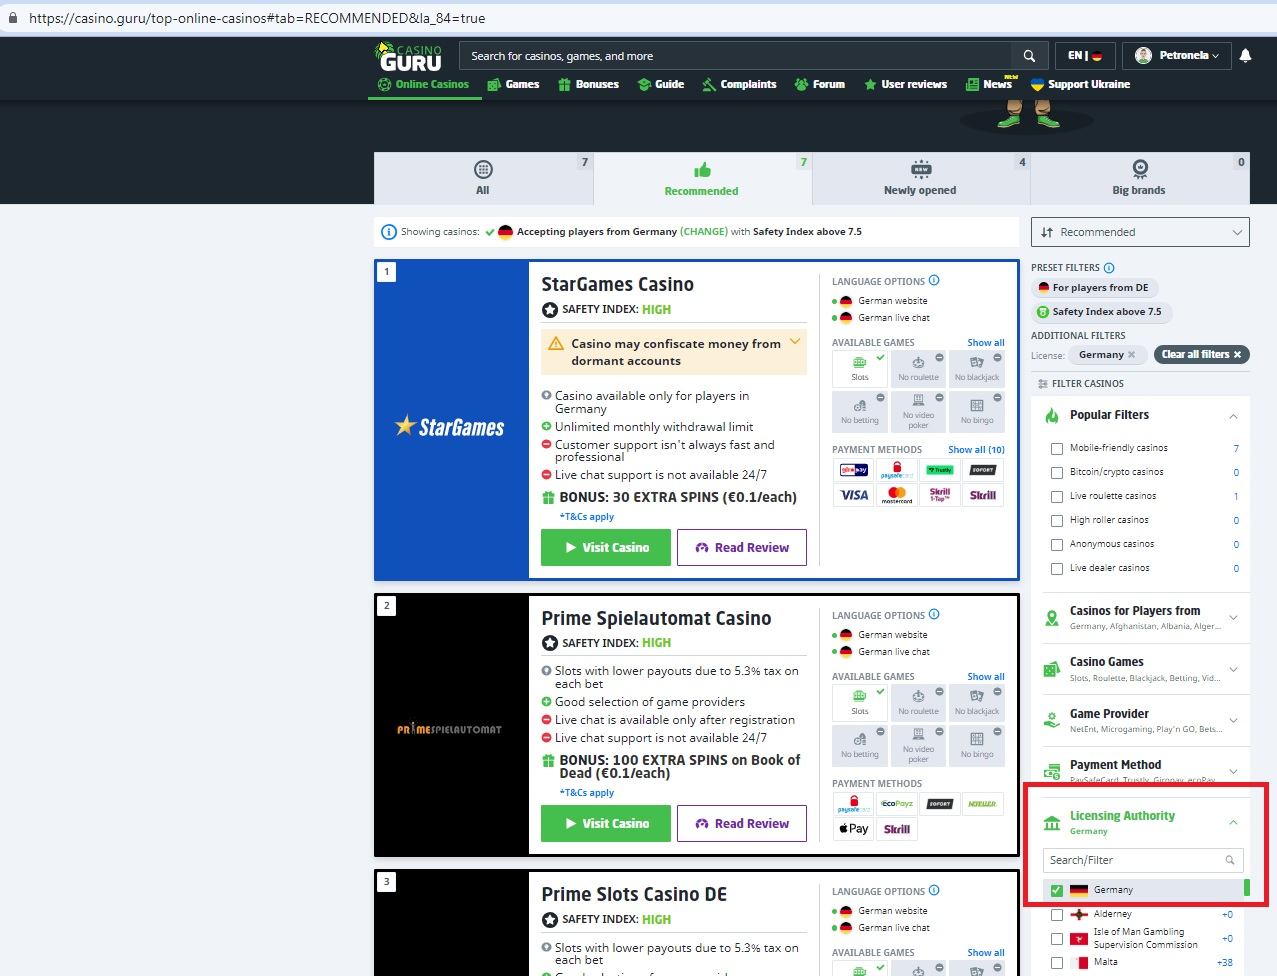Screen dimensions: 1277x976
Task: Open the EN language selector dropdown
Action: (1084, 56)
